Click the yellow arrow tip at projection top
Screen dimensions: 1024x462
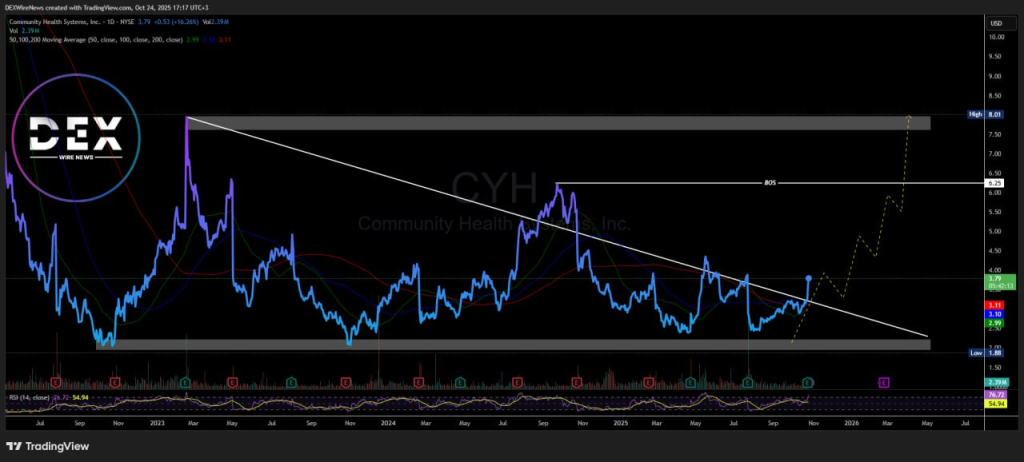pos(908,116)
